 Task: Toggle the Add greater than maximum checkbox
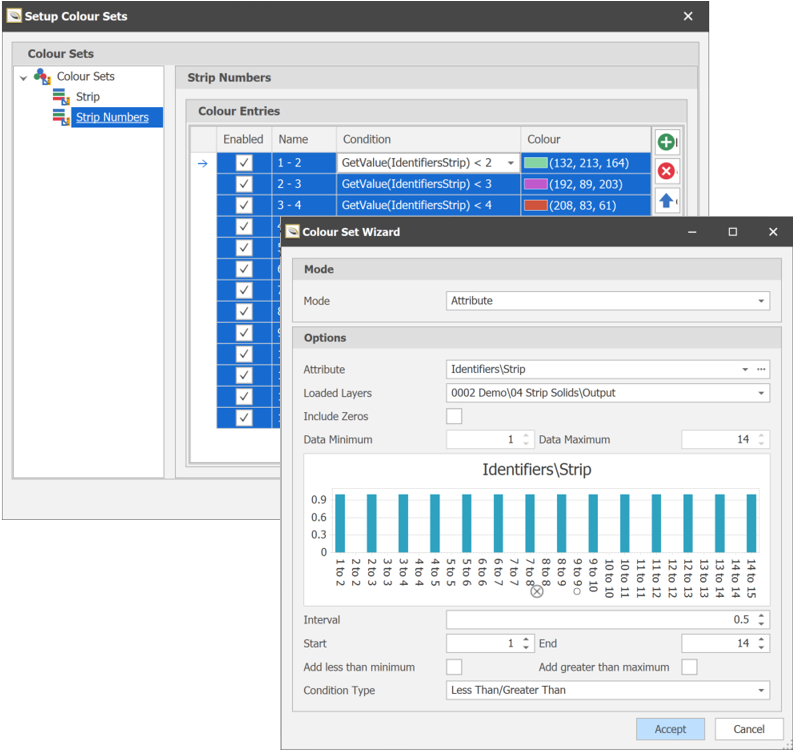click(x=689, y=667)
